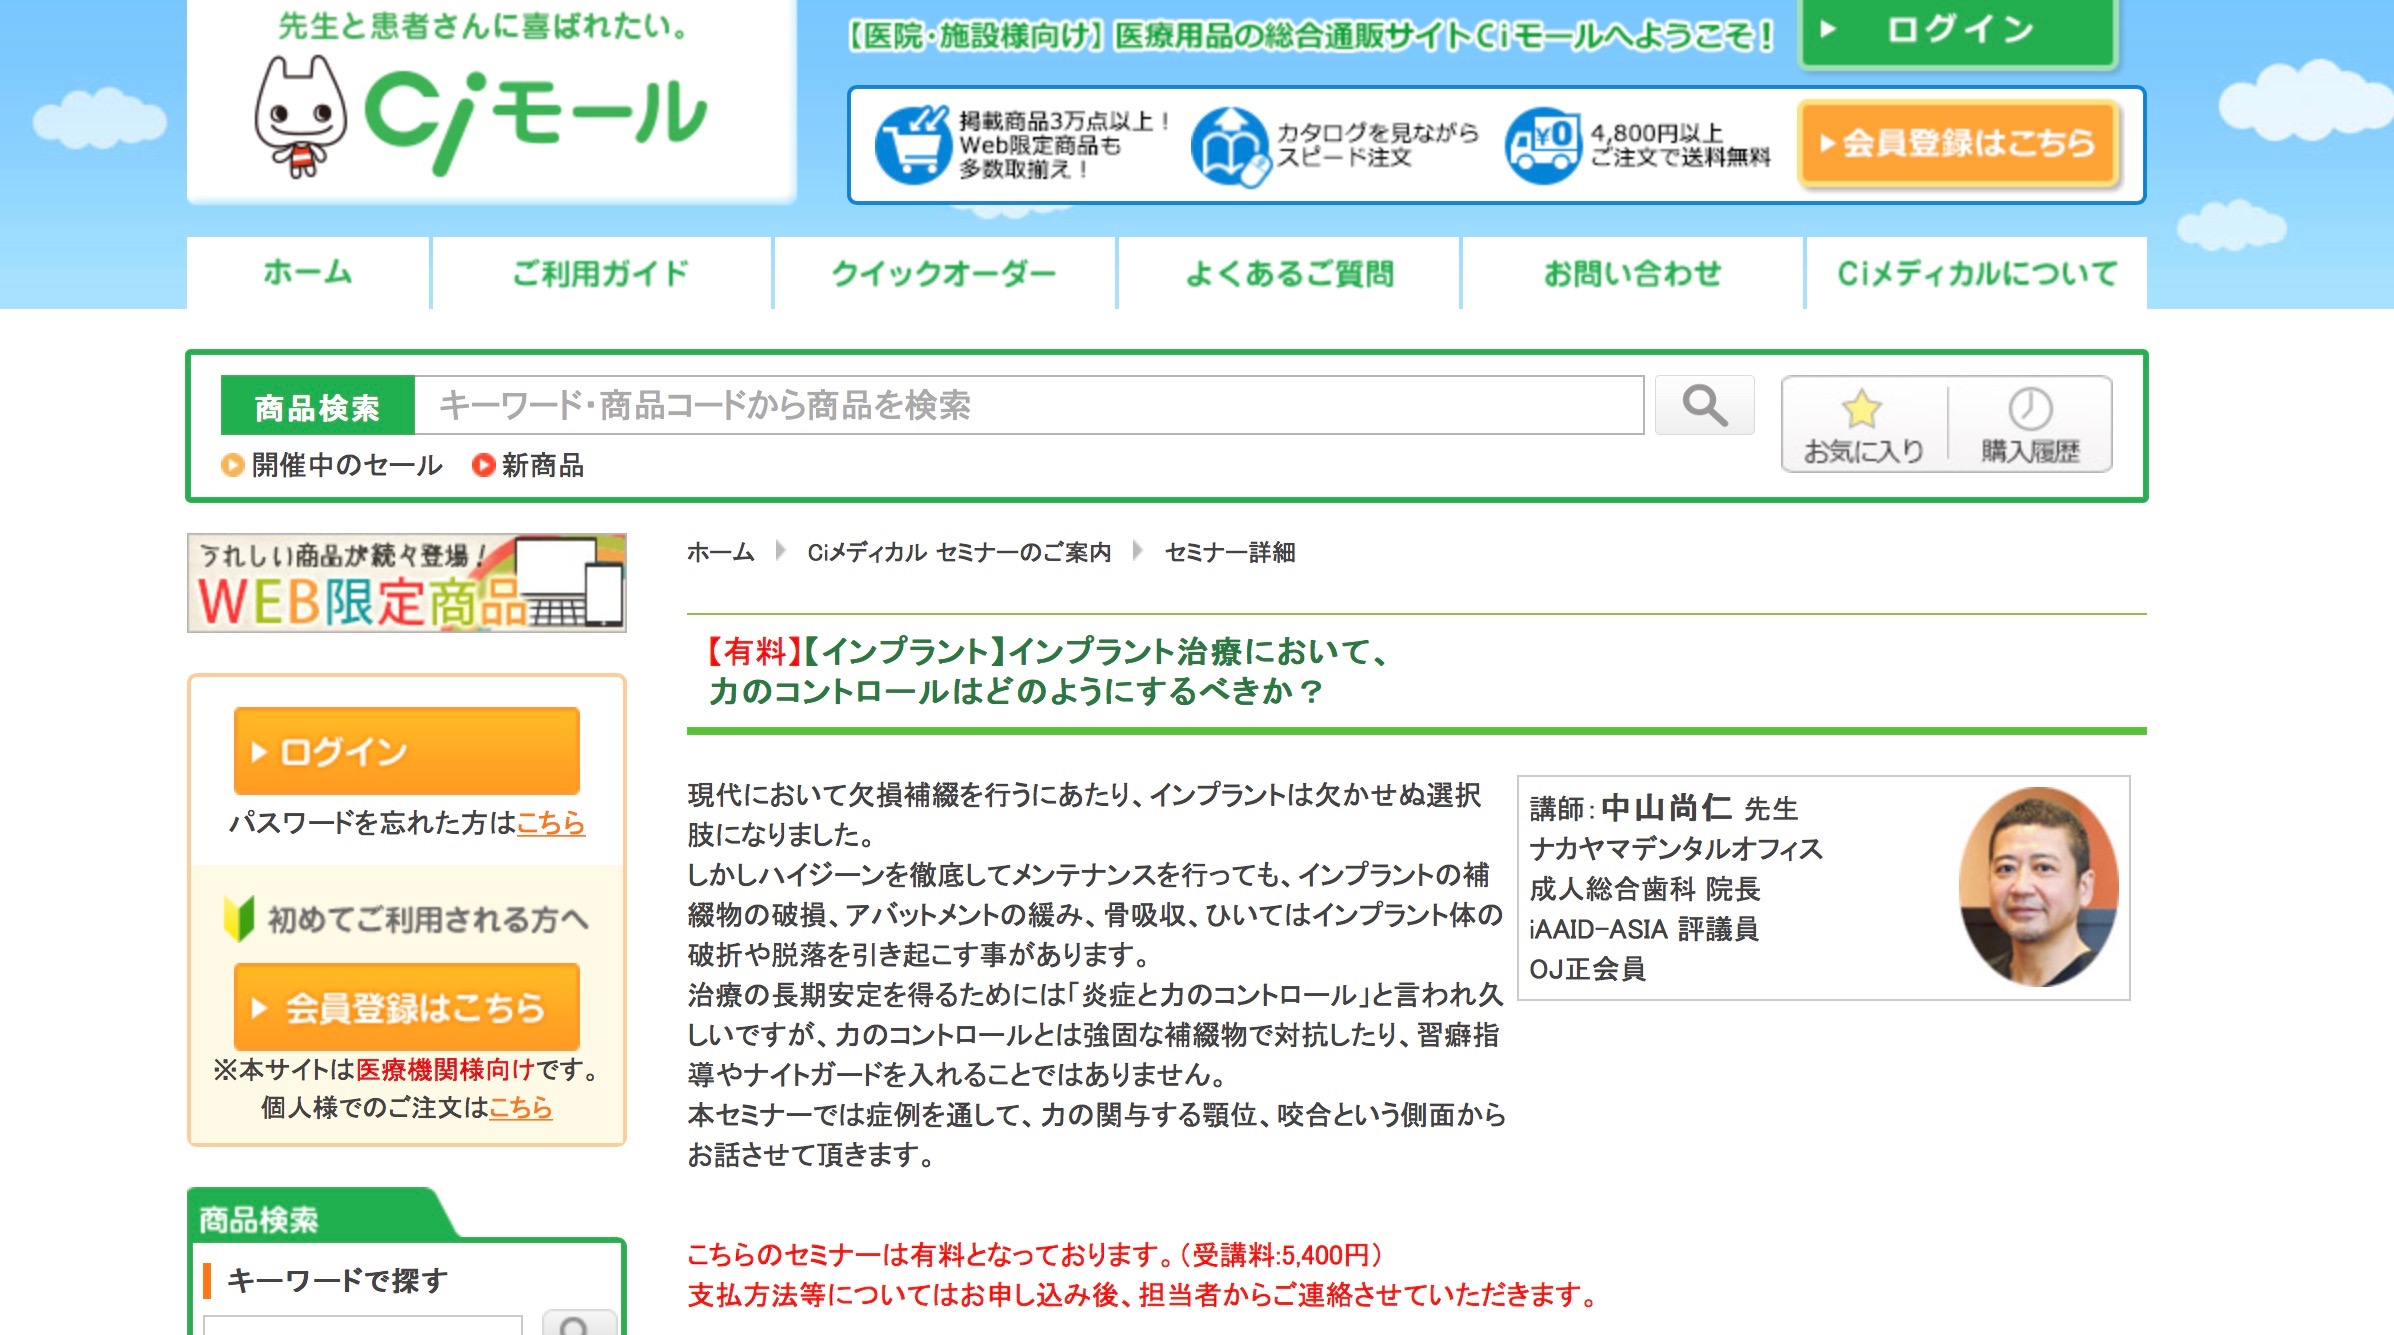Open the ご利用ガイド navigation tab
The height and width of the screenshot is (1335, 2394).
tap(601, 273)
